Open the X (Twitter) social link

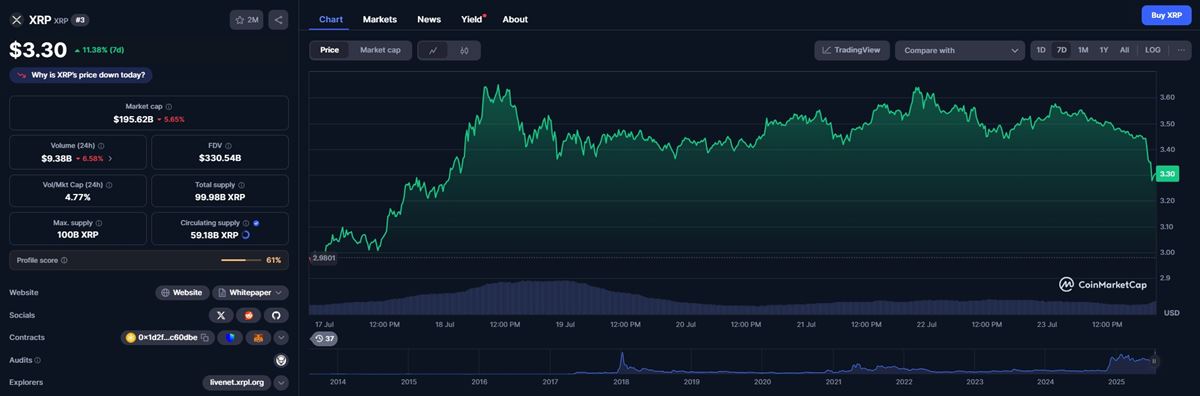click(x=220, y=315)
